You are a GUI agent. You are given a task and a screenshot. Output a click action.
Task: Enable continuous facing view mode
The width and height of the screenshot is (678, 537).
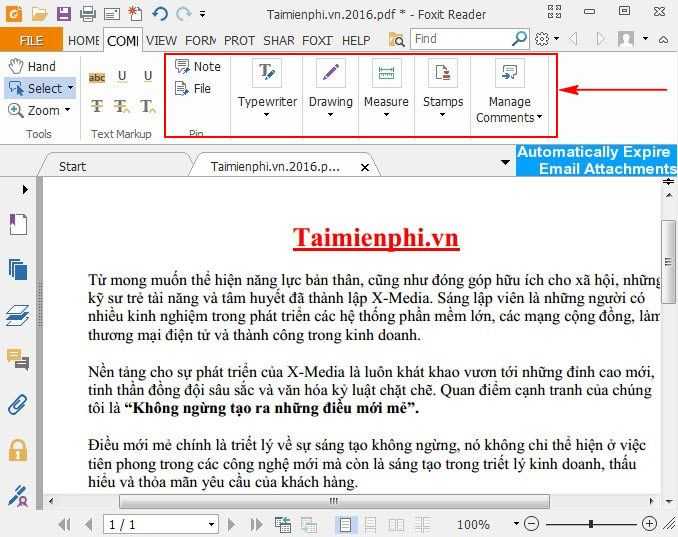click(x=422, y=524)
